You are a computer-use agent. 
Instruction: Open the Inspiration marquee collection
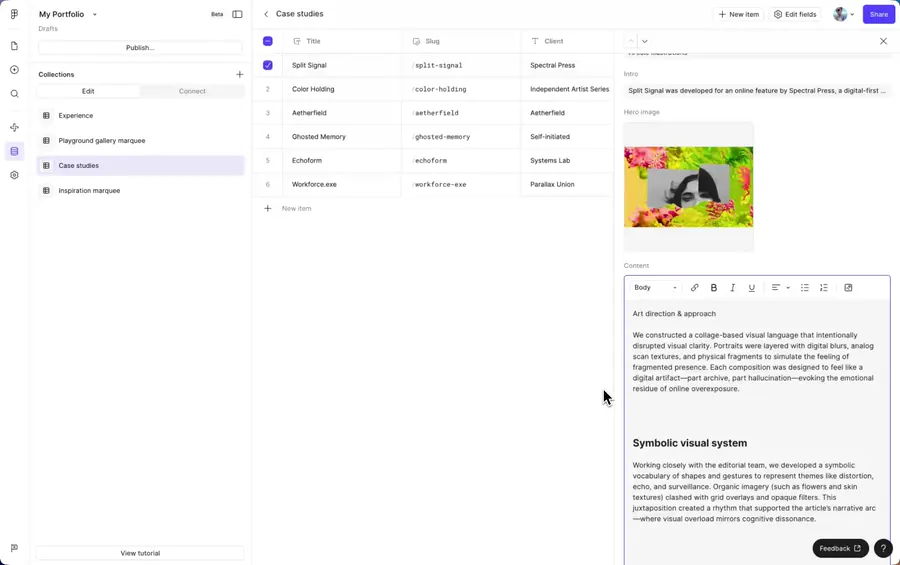[x=89, y=190]
